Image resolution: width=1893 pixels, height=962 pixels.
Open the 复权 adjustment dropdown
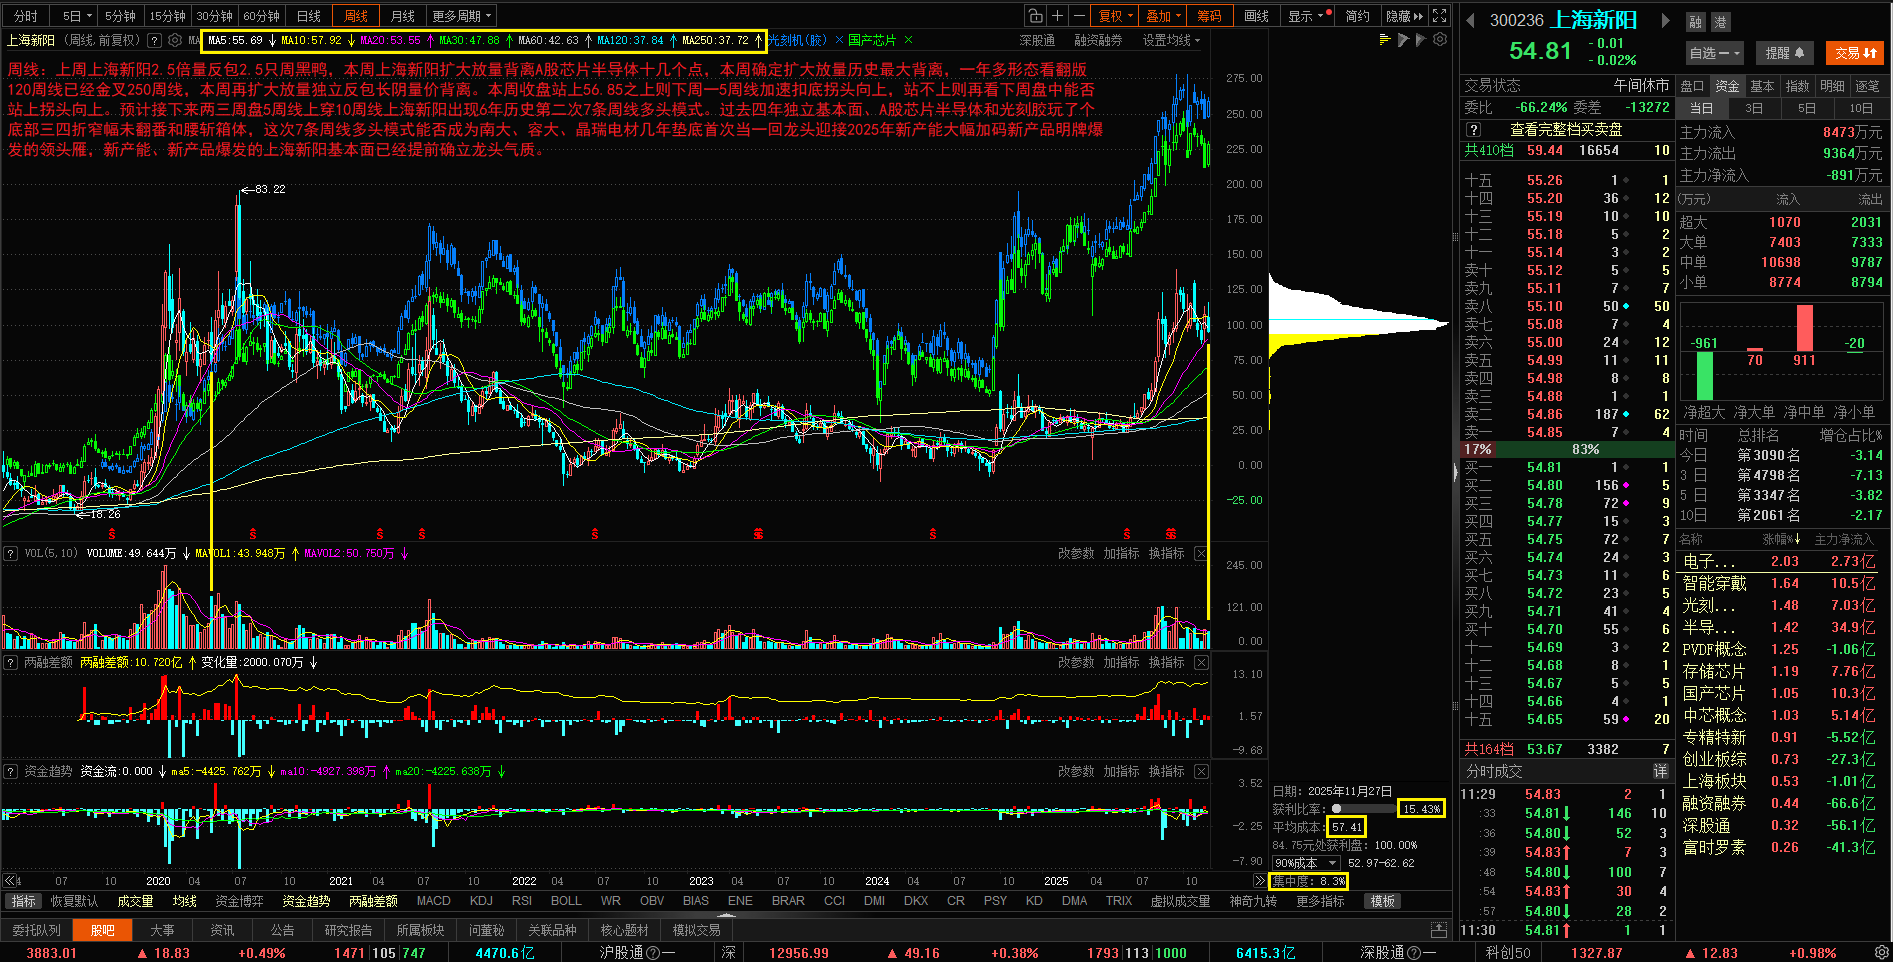[x=1115, y=16]
